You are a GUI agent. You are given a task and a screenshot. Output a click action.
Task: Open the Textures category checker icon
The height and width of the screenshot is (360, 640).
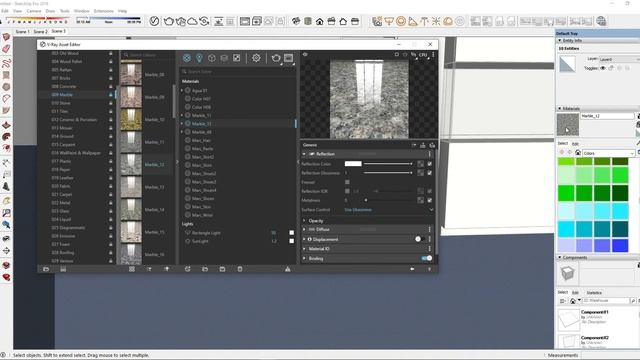[236, 58]
